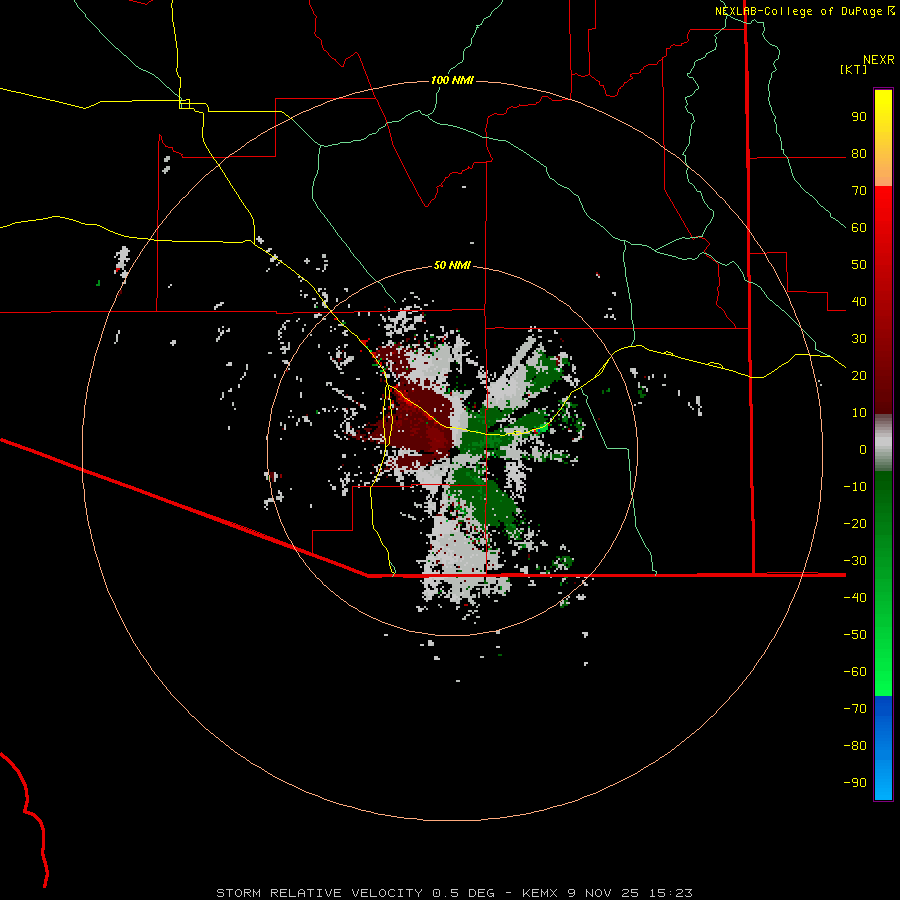
Task: Click the positive 40 scale value
Action: coord(859,301)
